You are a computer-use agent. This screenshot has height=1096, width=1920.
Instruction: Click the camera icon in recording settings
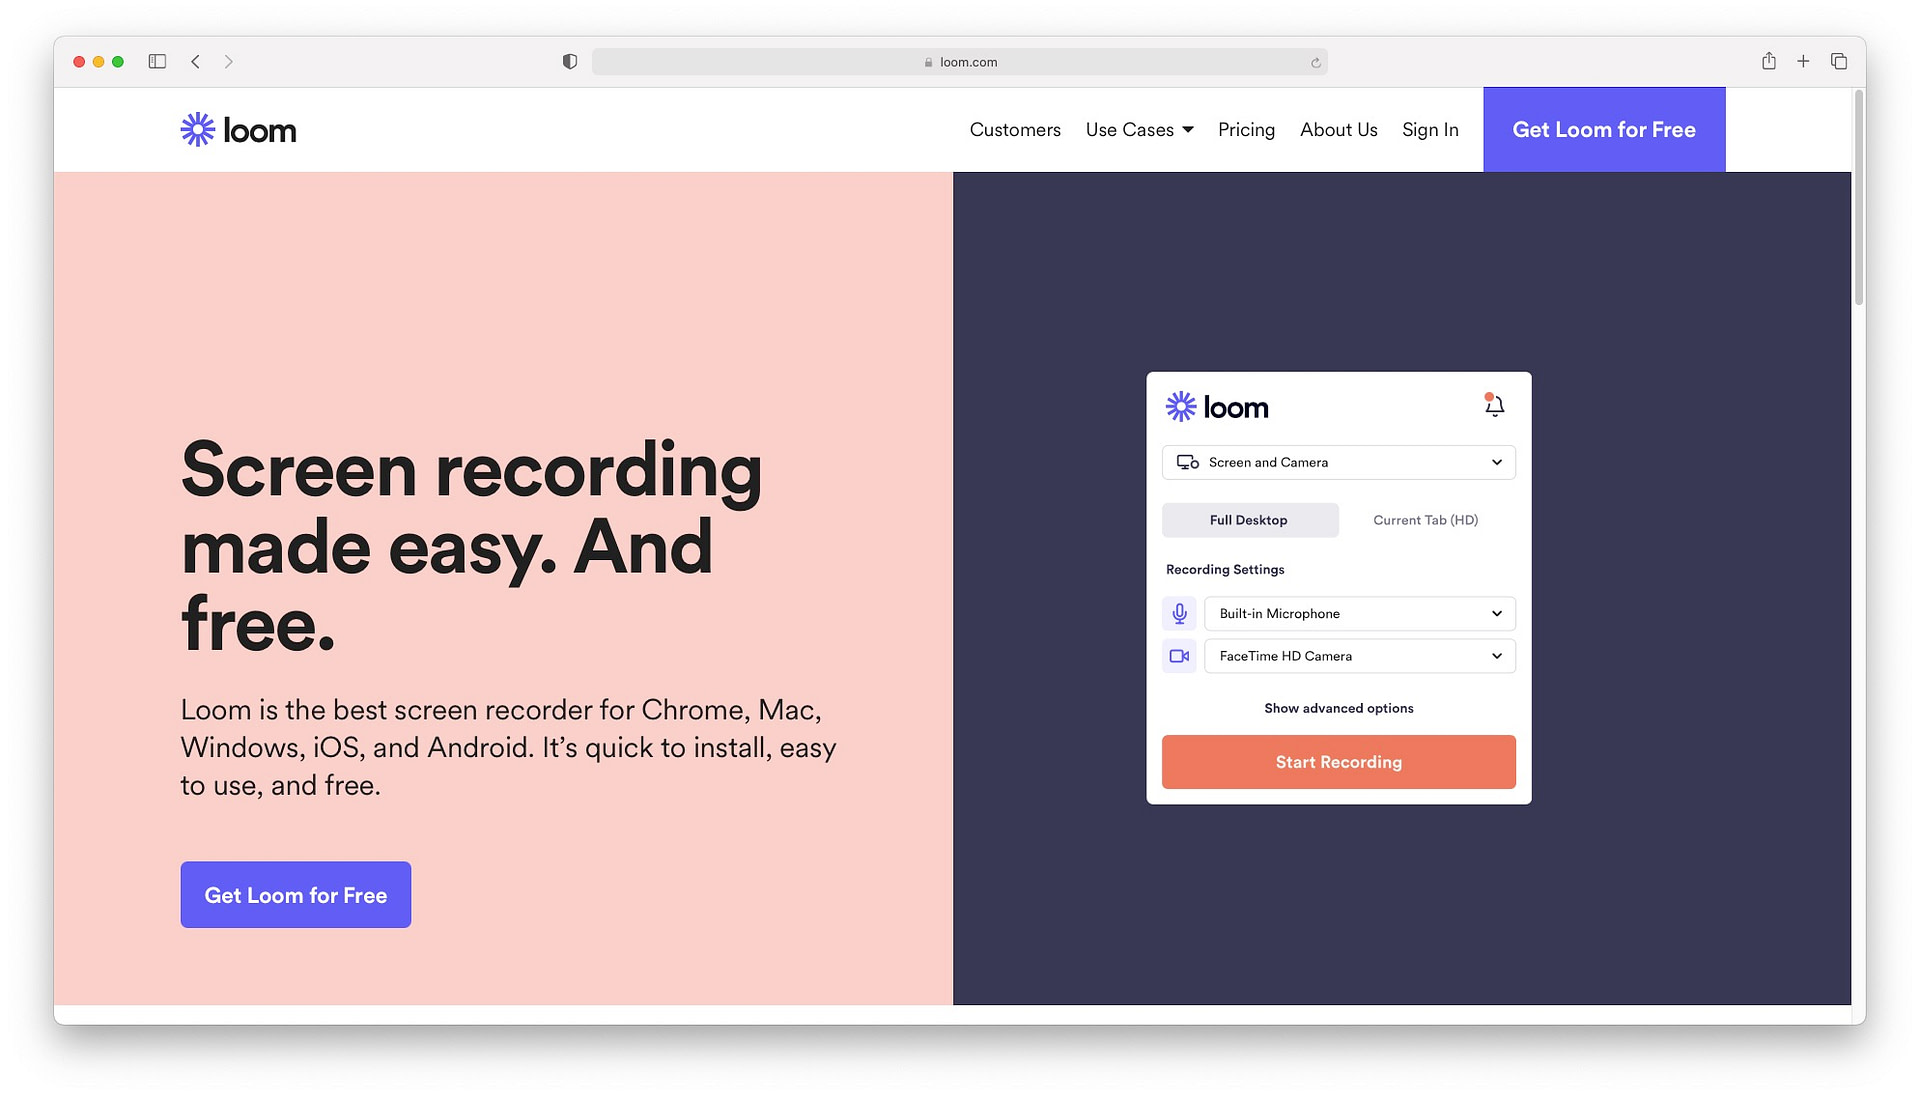point(1179,655)
